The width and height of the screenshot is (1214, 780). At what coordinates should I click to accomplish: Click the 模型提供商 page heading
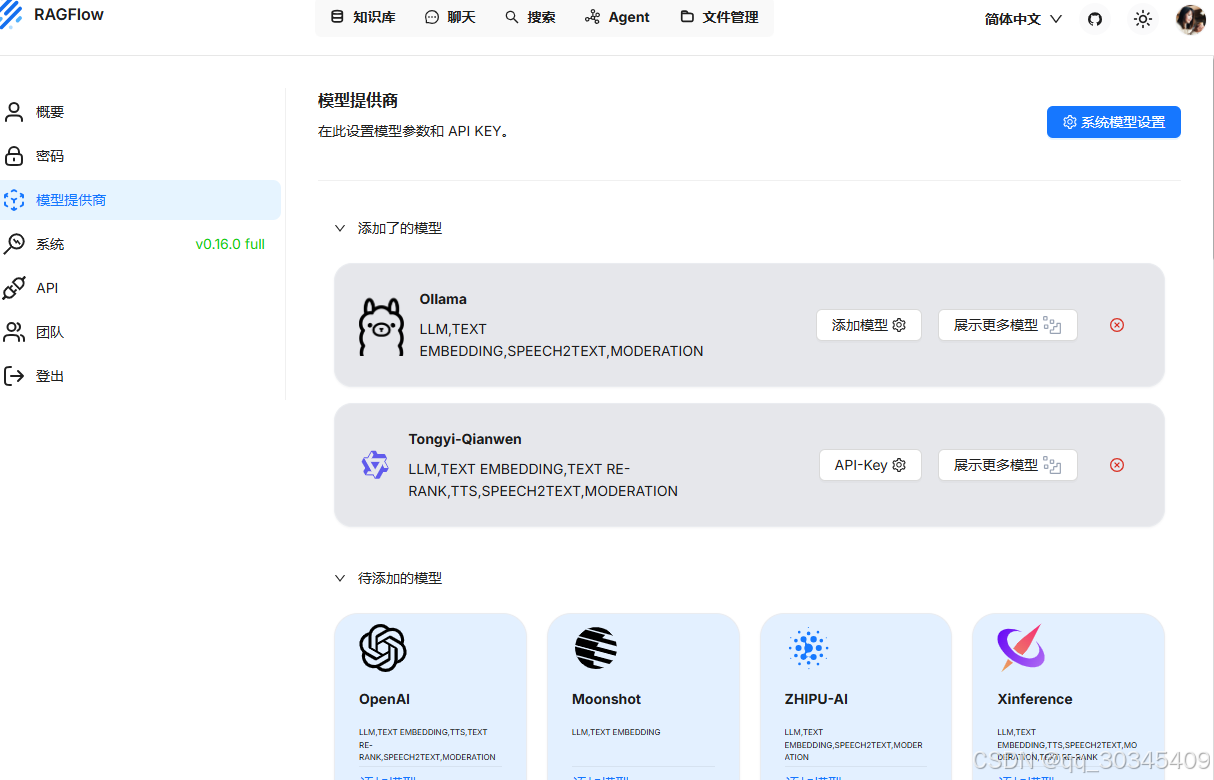(358, 101)
